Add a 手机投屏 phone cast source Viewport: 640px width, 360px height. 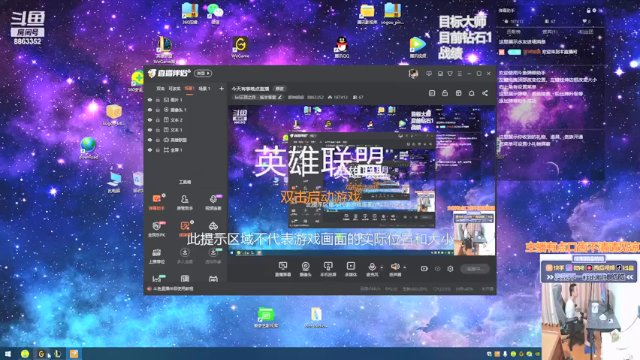point(328,269)
